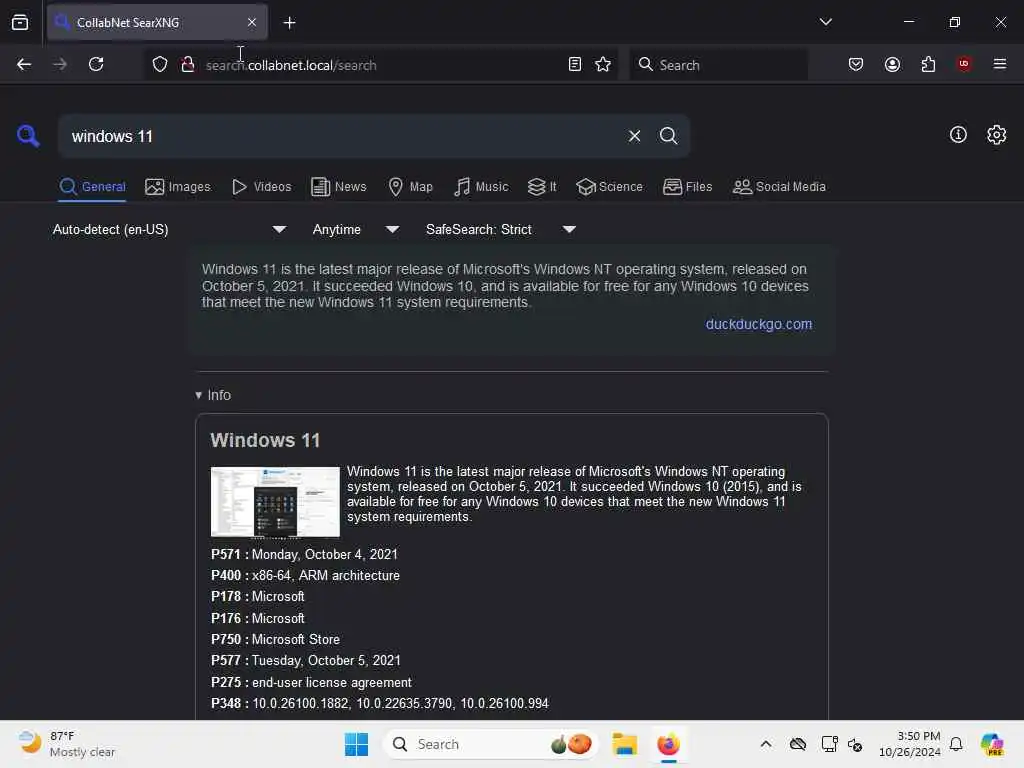
Task: Open the Copilot taskbar icon
Action: [992, 744]
